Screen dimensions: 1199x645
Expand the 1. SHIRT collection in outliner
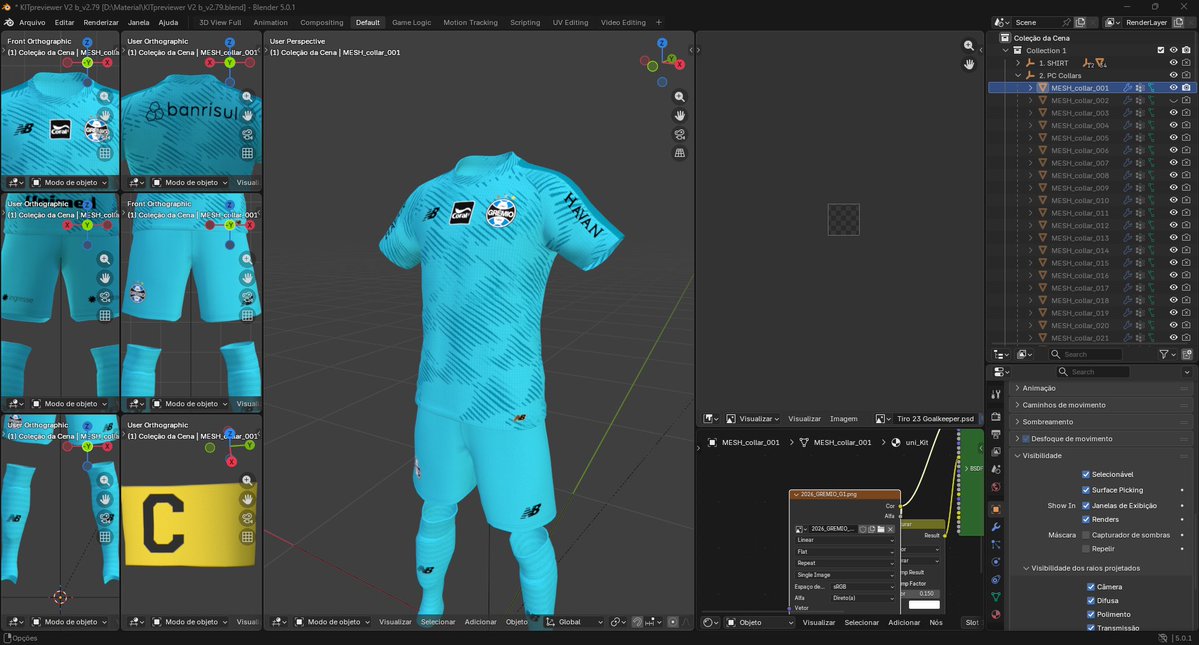pyautogui.click(x=1018, y=63)
